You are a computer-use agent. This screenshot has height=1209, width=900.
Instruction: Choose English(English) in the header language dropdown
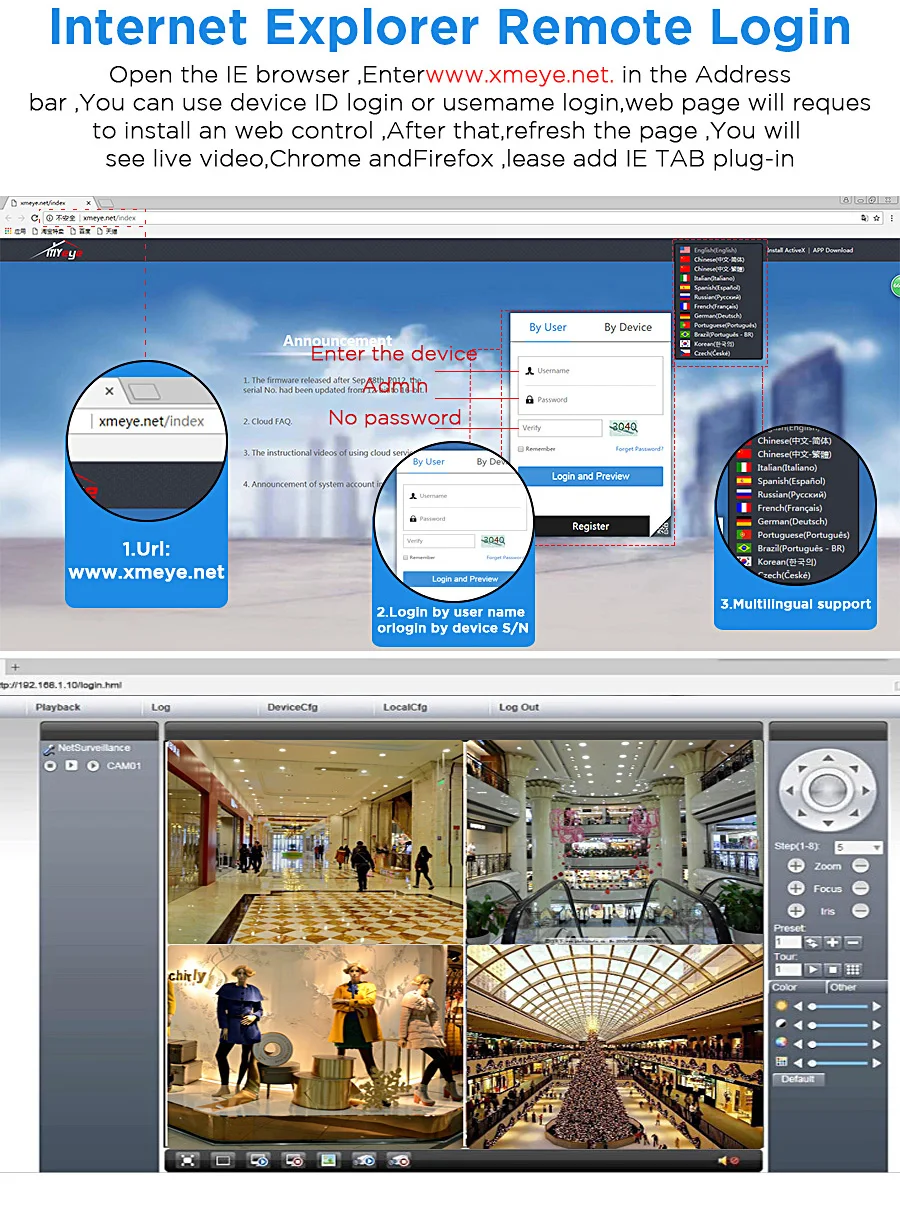pos(715,250)
